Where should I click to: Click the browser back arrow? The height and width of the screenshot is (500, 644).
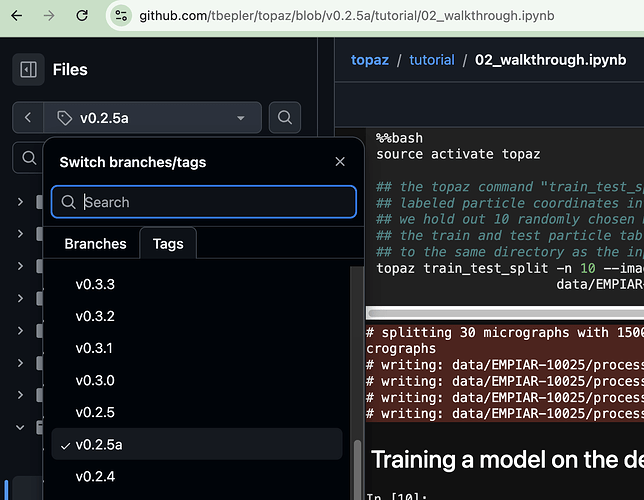pos(17,16)
